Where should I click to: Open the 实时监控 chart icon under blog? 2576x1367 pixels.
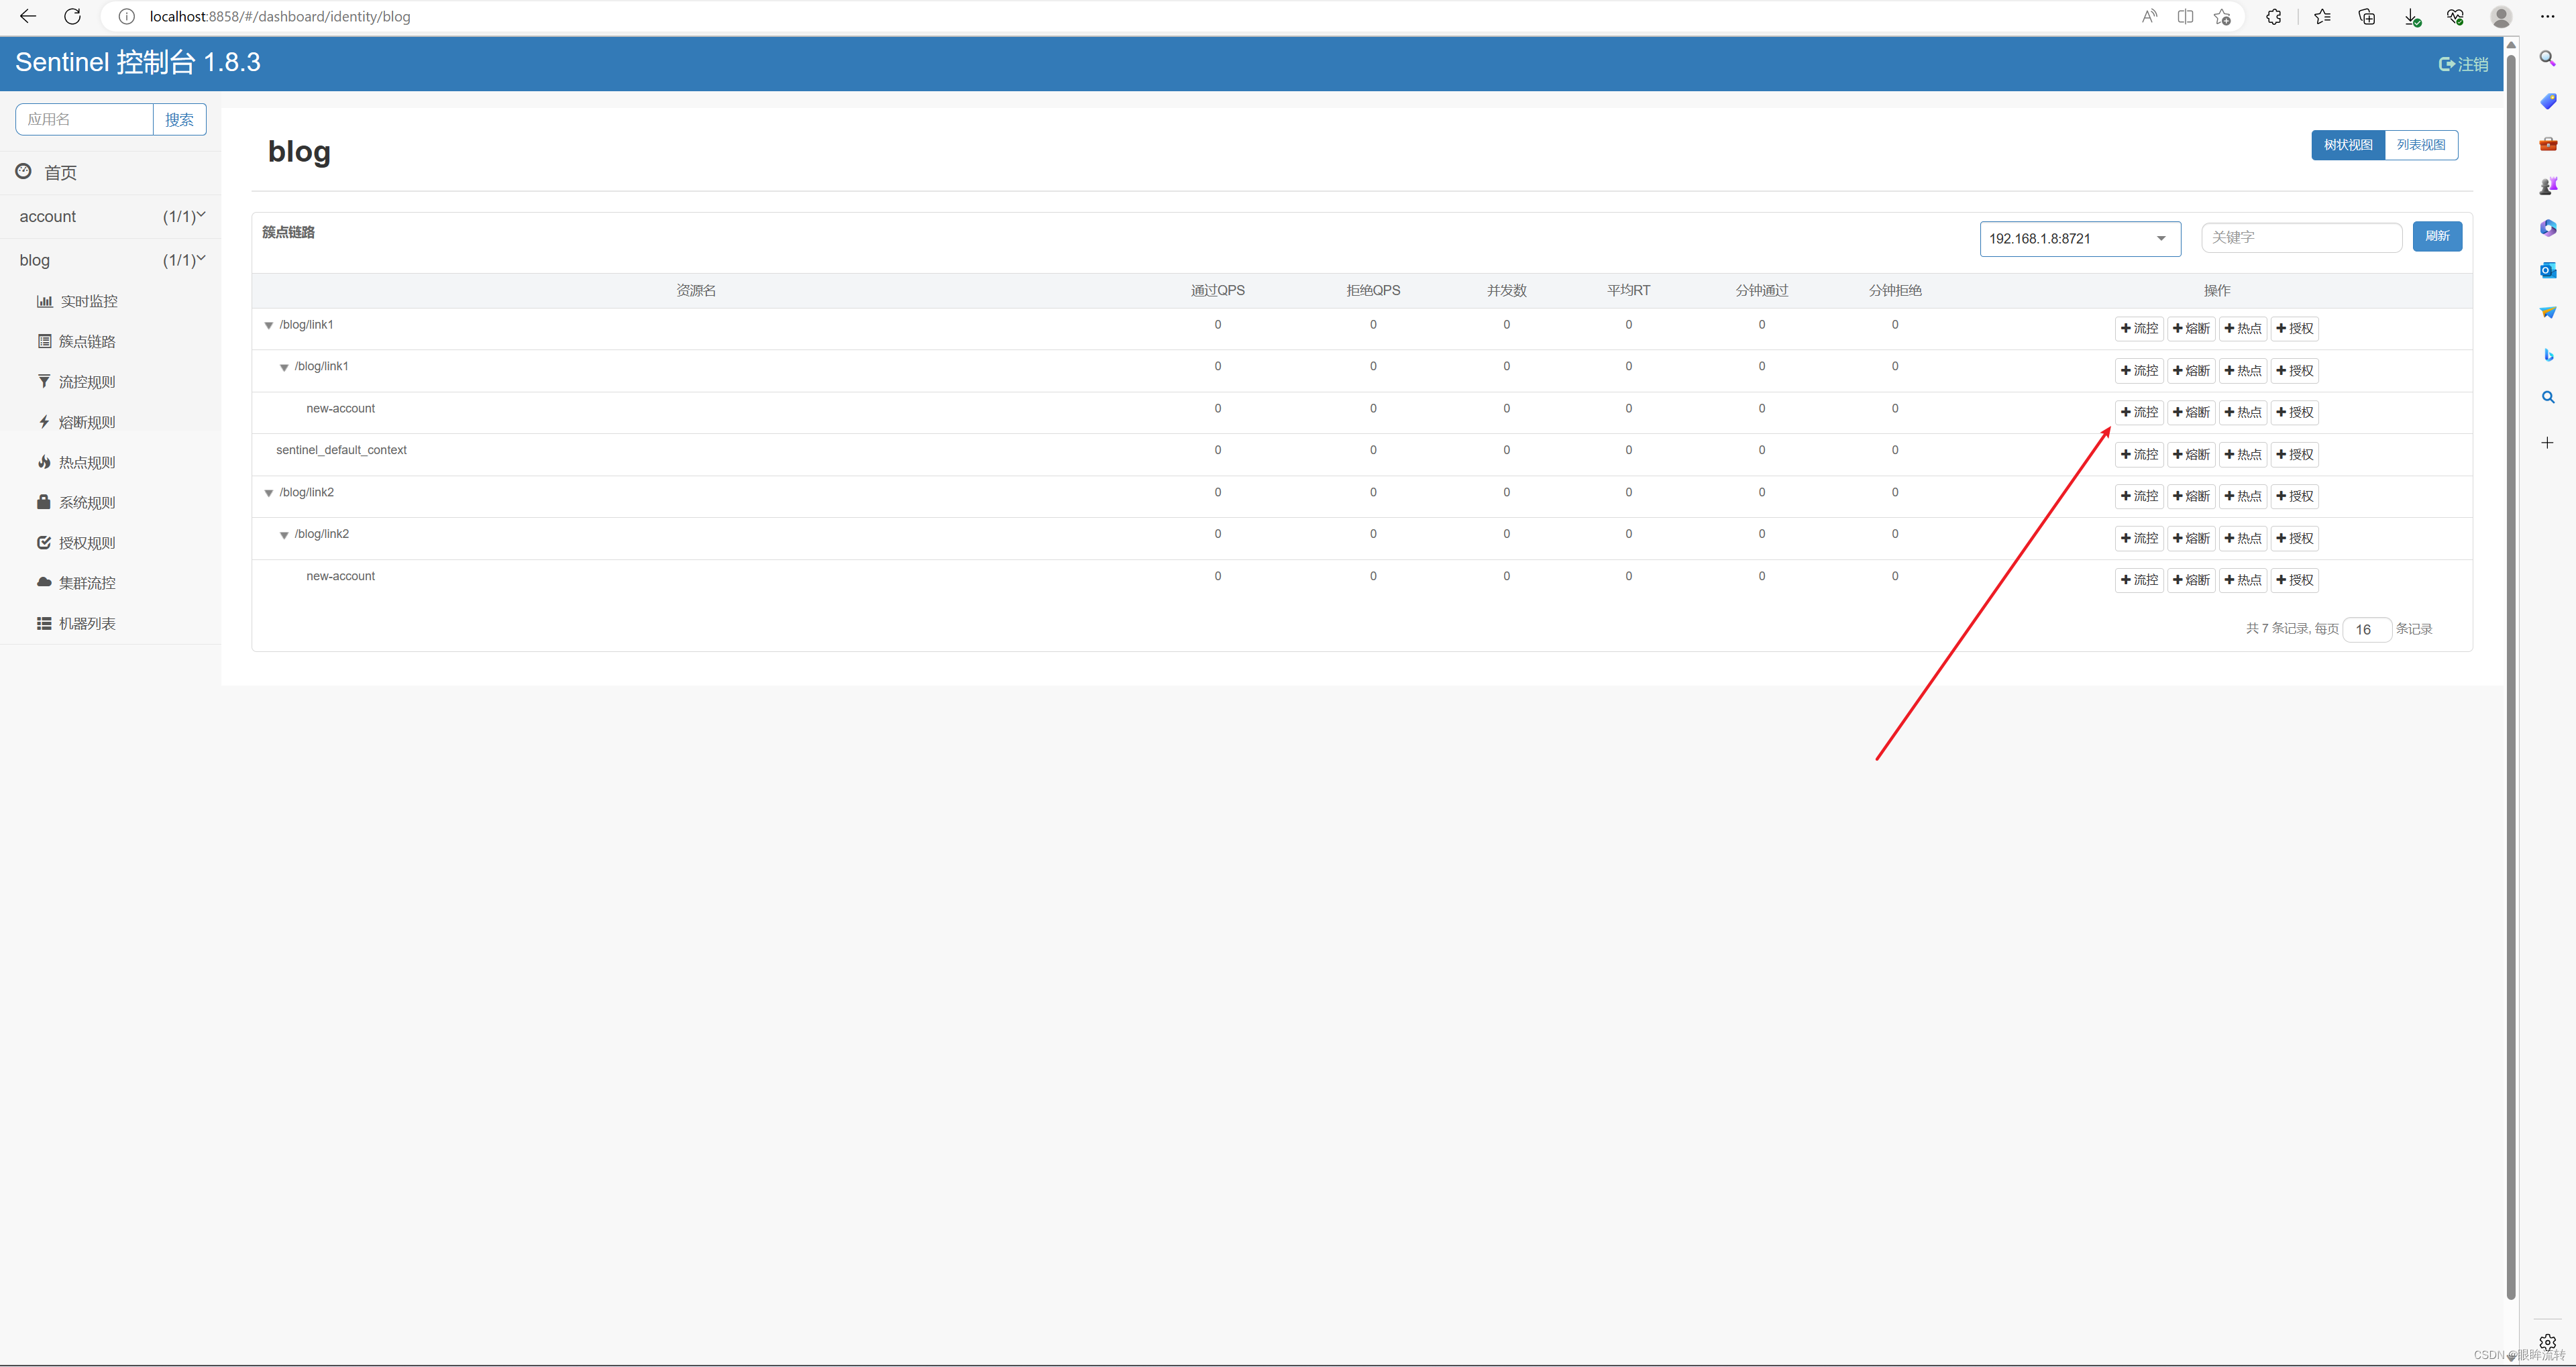click(44, 301)
